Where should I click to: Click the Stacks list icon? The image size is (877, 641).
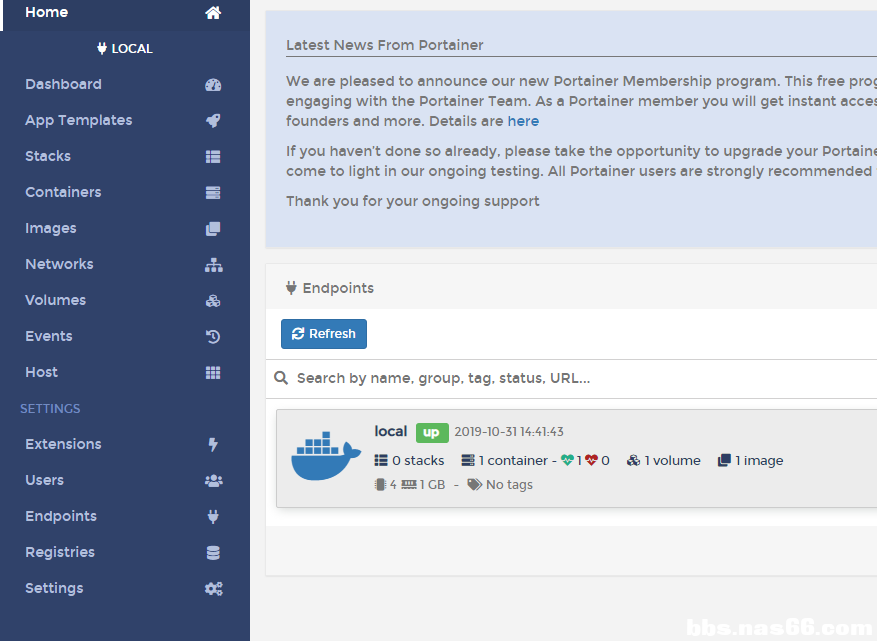213,157
